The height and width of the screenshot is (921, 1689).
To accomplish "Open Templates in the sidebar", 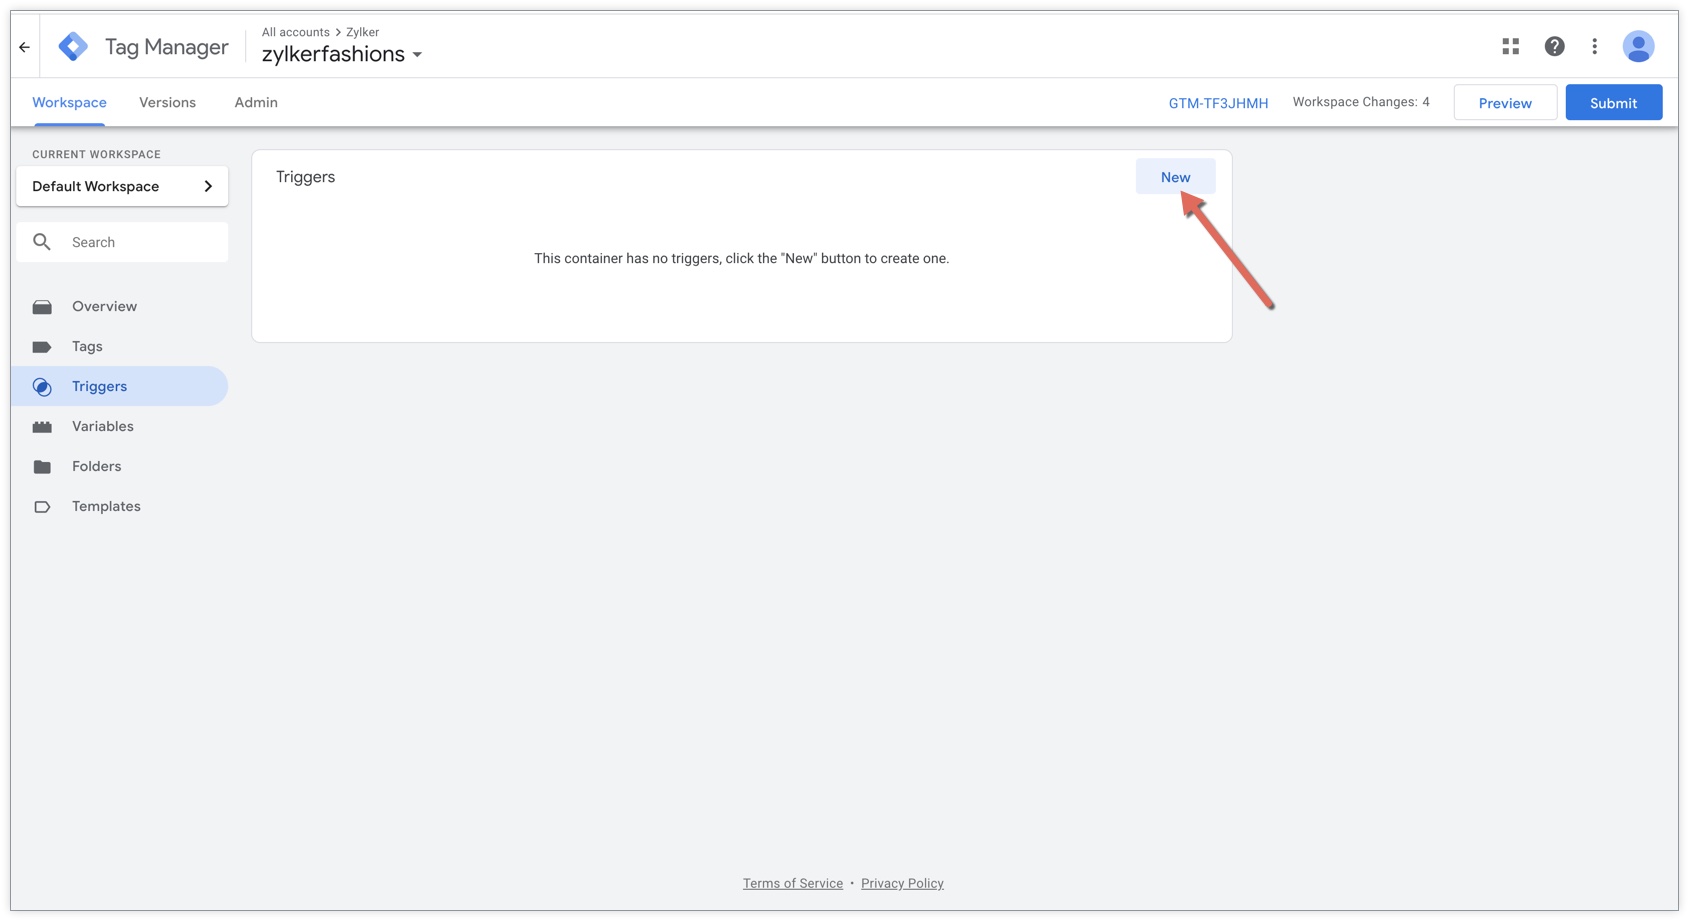I will [x=120, y=506].
